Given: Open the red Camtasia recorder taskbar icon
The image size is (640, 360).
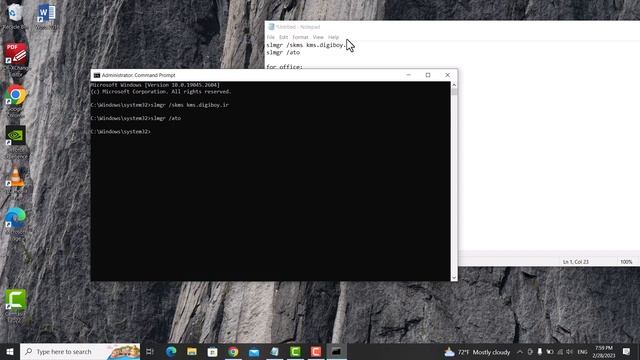Looking at the screenshot, I should click(316, 351).
